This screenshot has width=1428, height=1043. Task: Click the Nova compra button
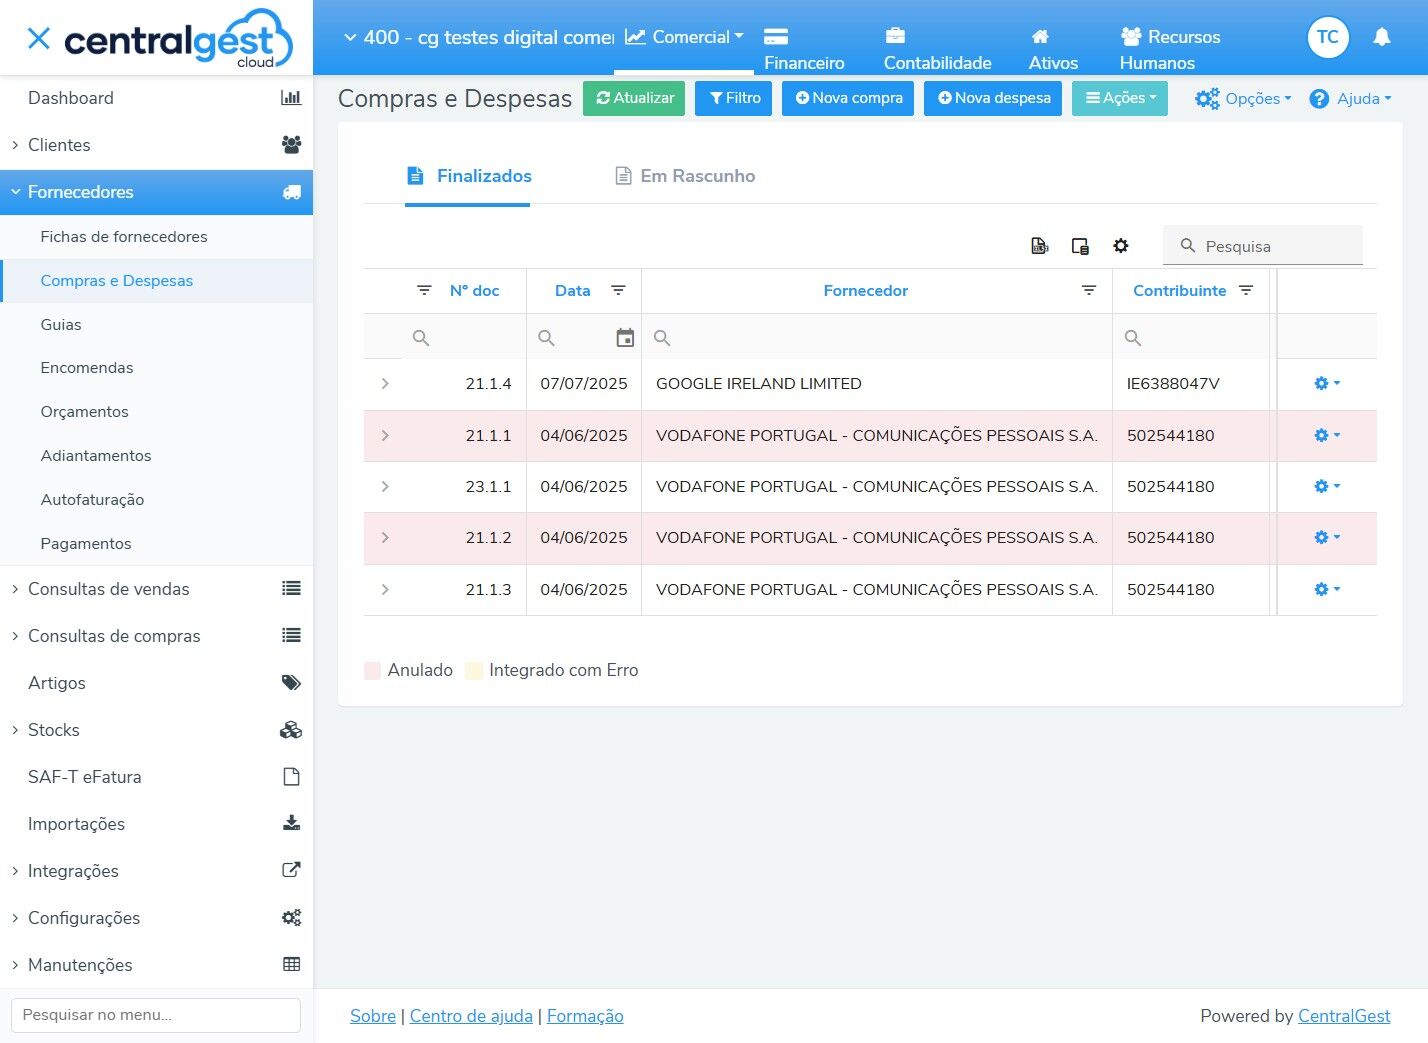point(848,98)
